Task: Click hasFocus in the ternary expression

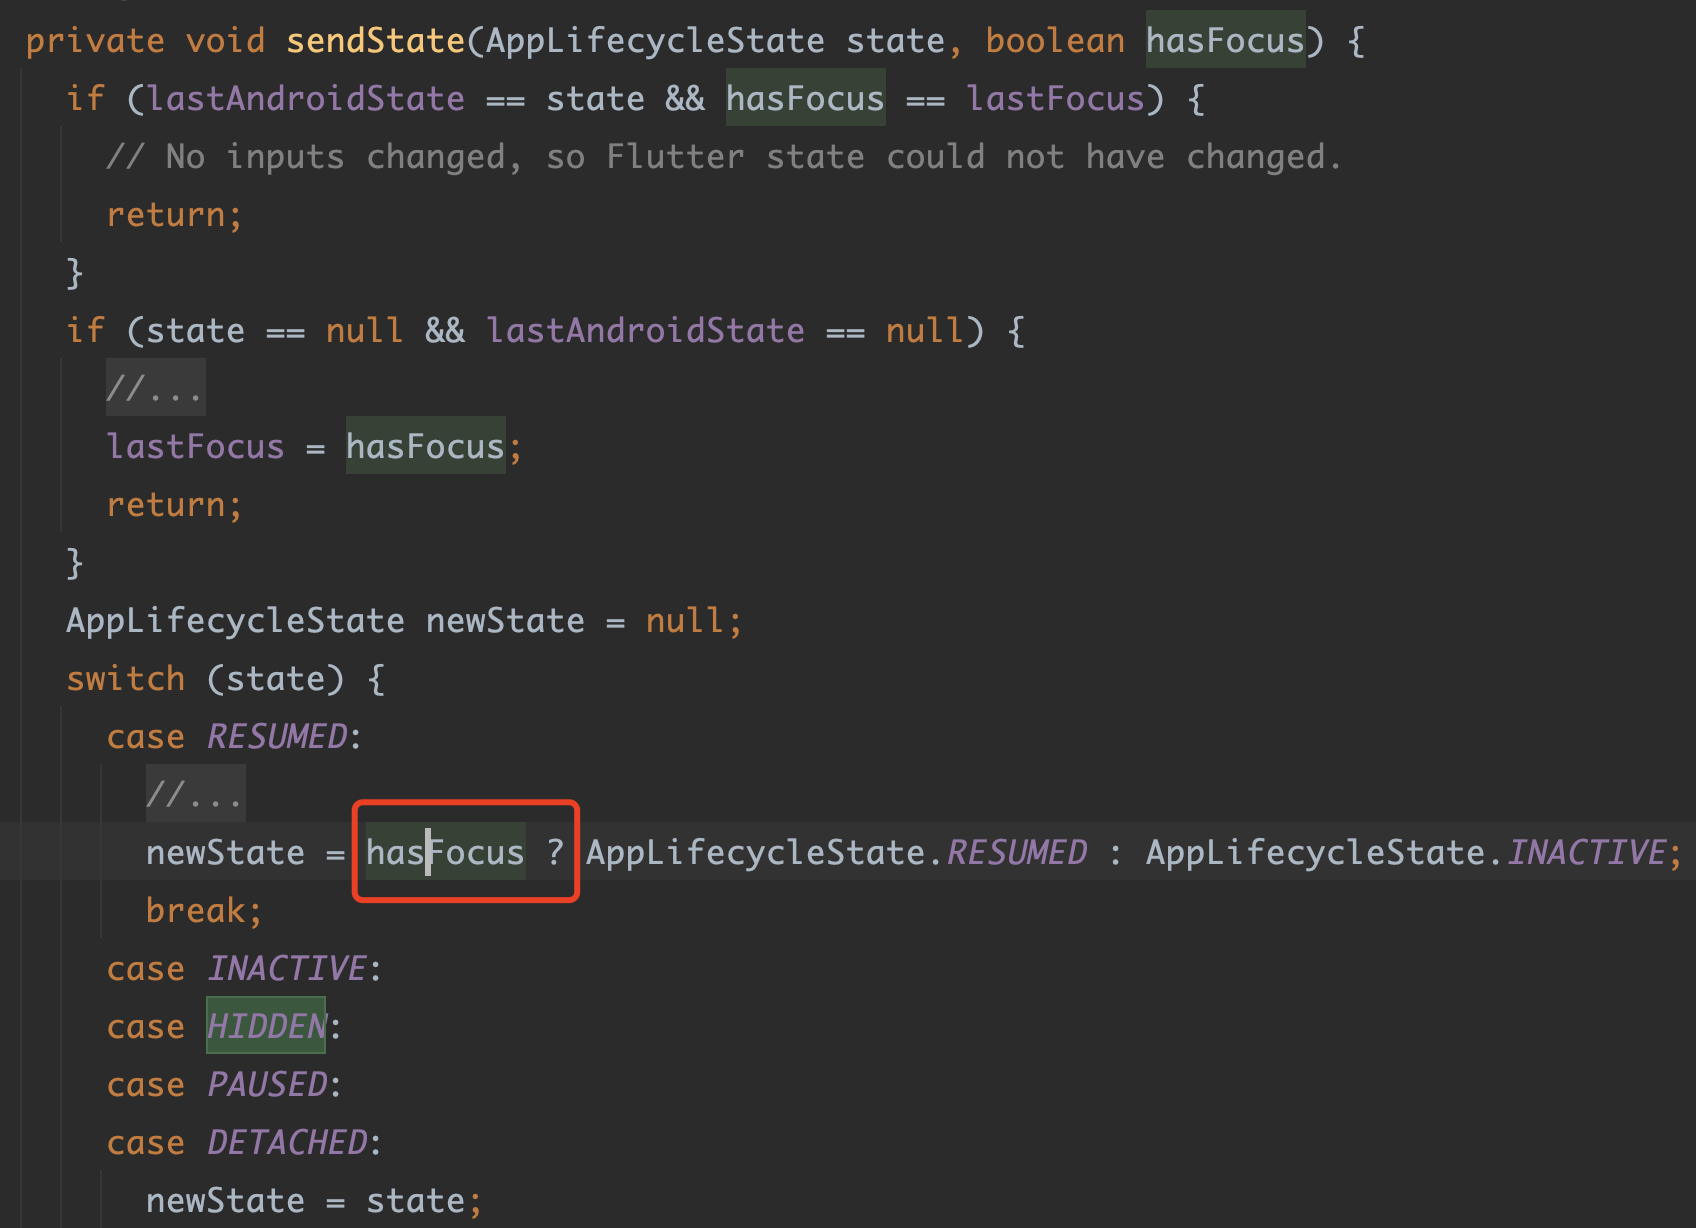Action: click(445, 853)
